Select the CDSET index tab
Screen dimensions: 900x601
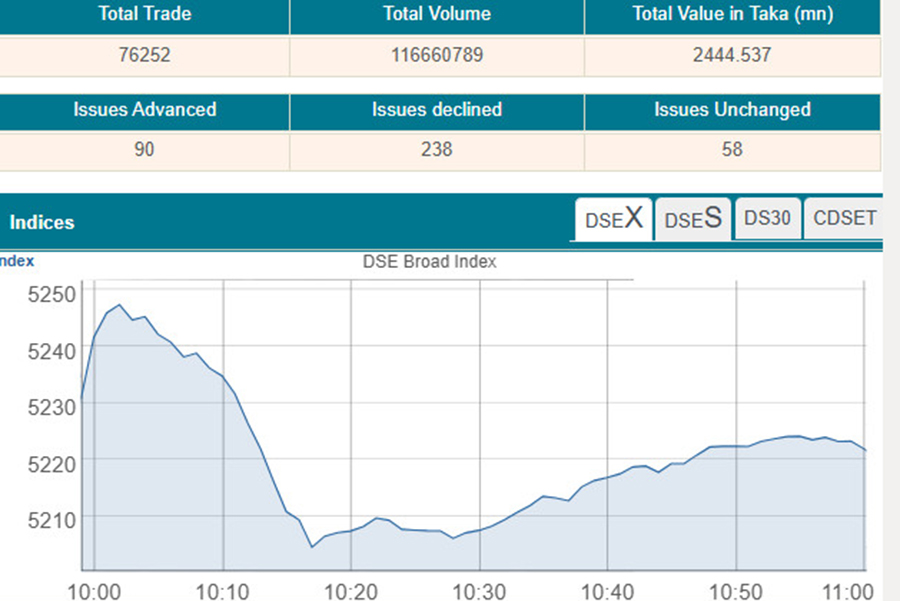click(843, 218)
